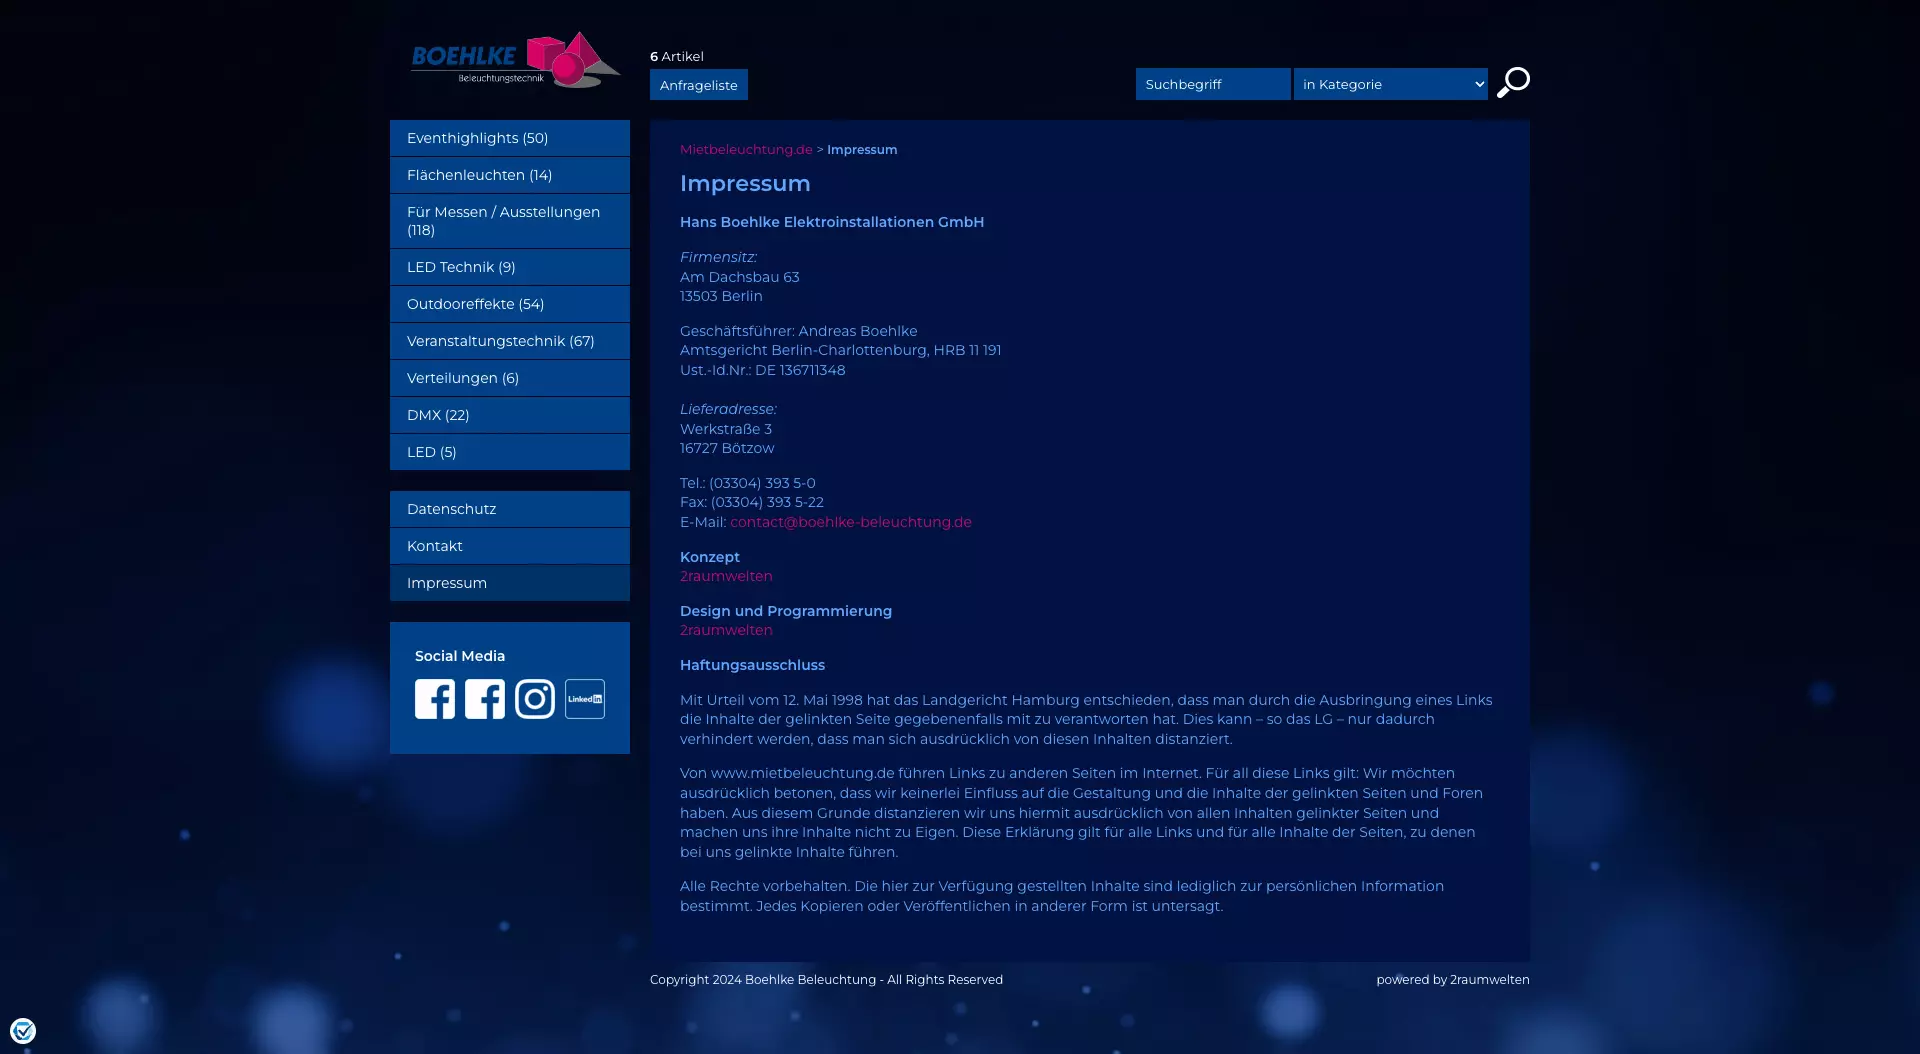Select LED Technik (9) category

tap(510, 267)
